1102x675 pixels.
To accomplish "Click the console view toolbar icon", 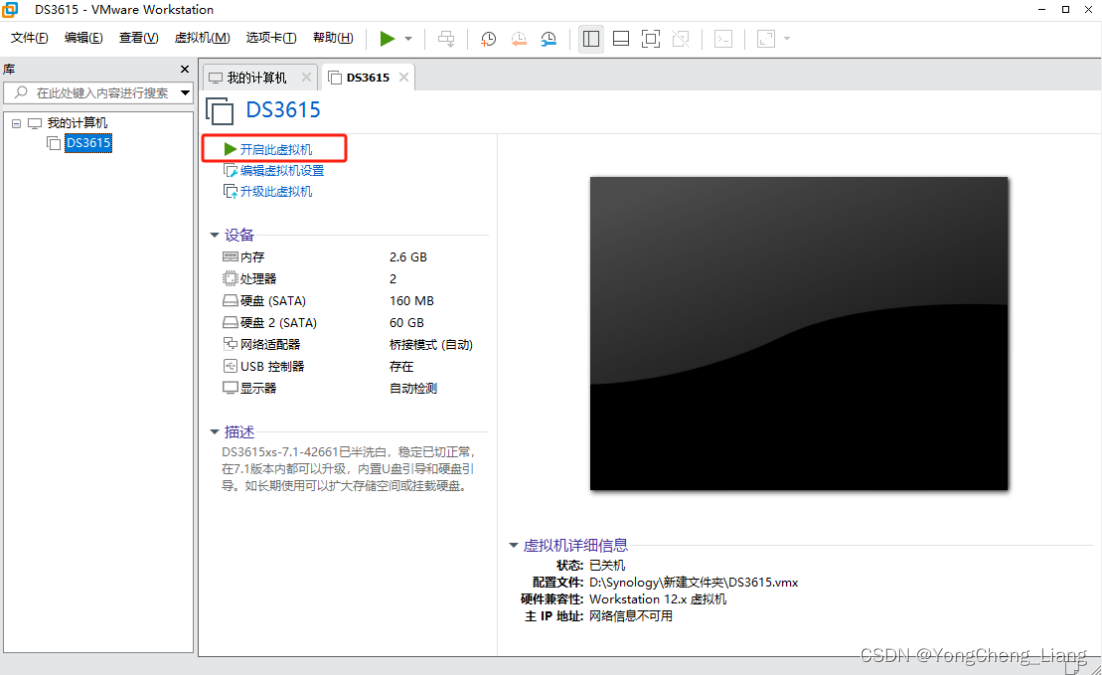I will coord(723,39).
